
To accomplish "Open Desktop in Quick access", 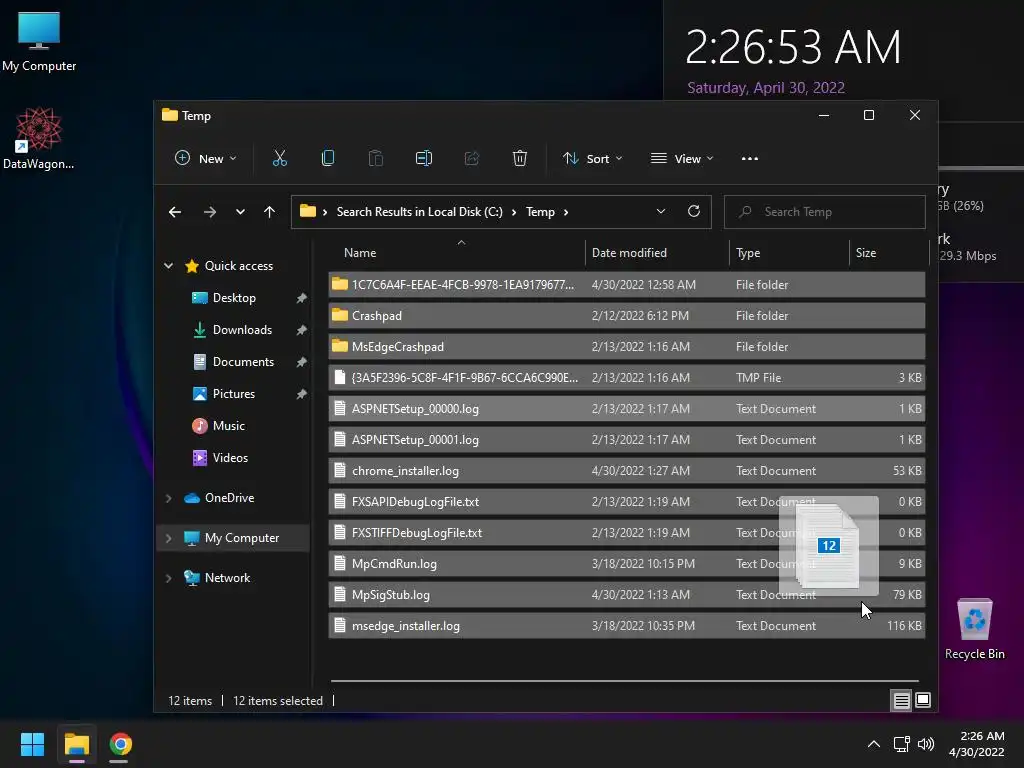I will coord(234,298).
